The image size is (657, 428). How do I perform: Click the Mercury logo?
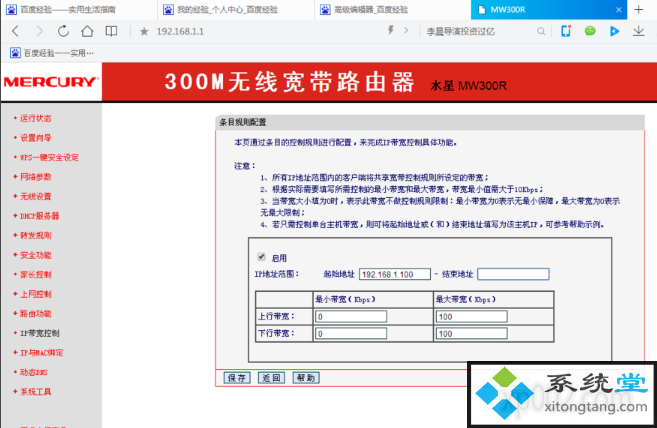51,82
